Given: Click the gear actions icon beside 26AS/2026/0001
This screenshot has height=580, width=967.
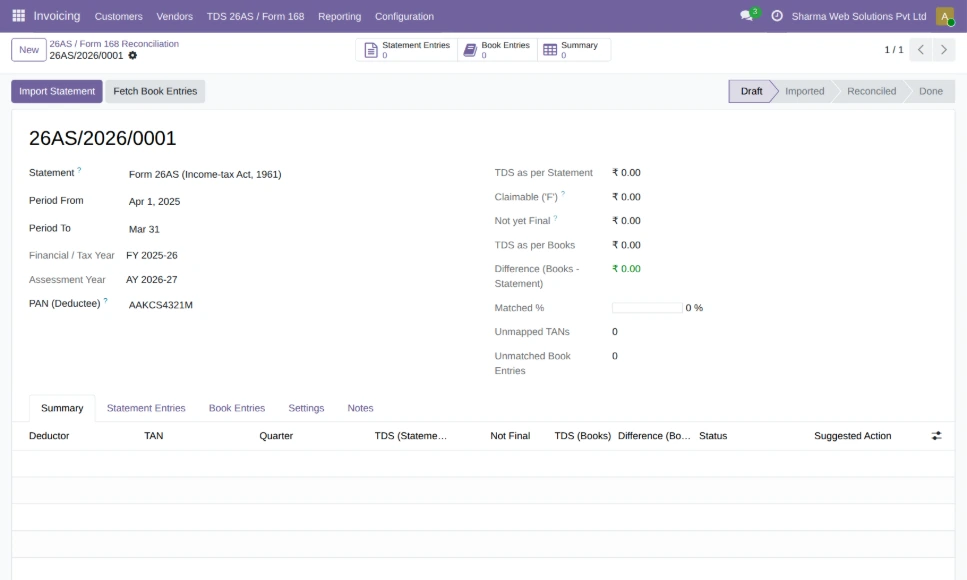Looking at the screenshot, I should 133,56.
